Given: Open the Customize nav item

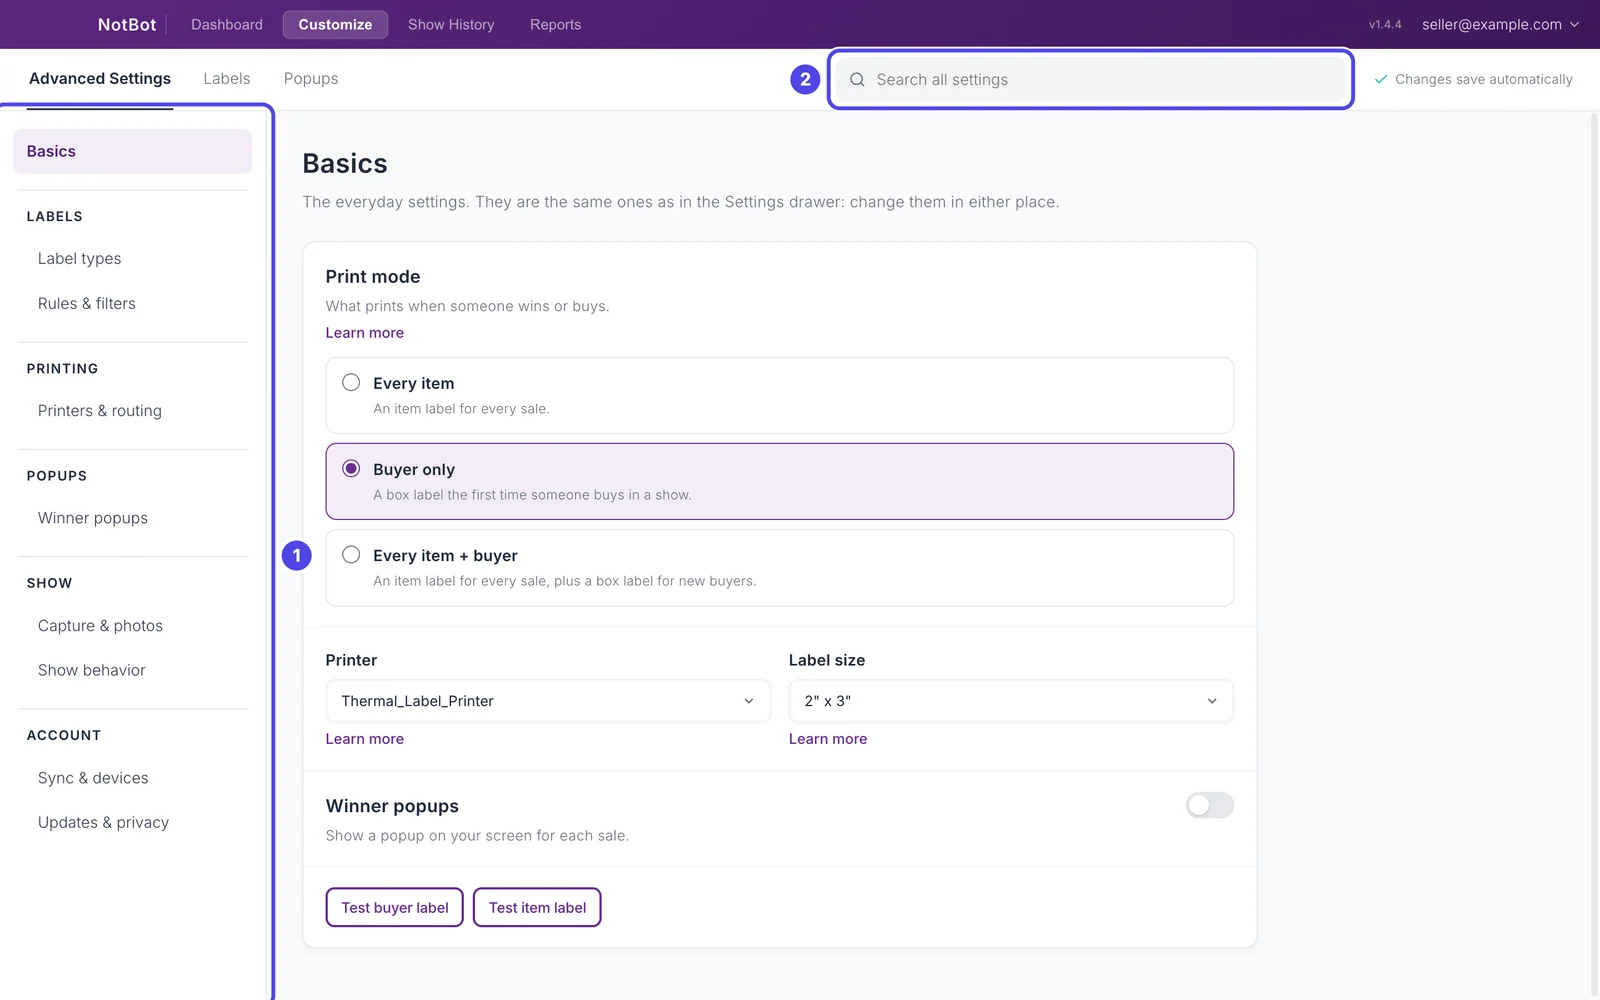Looking at the screenshot, I should 335,24.
